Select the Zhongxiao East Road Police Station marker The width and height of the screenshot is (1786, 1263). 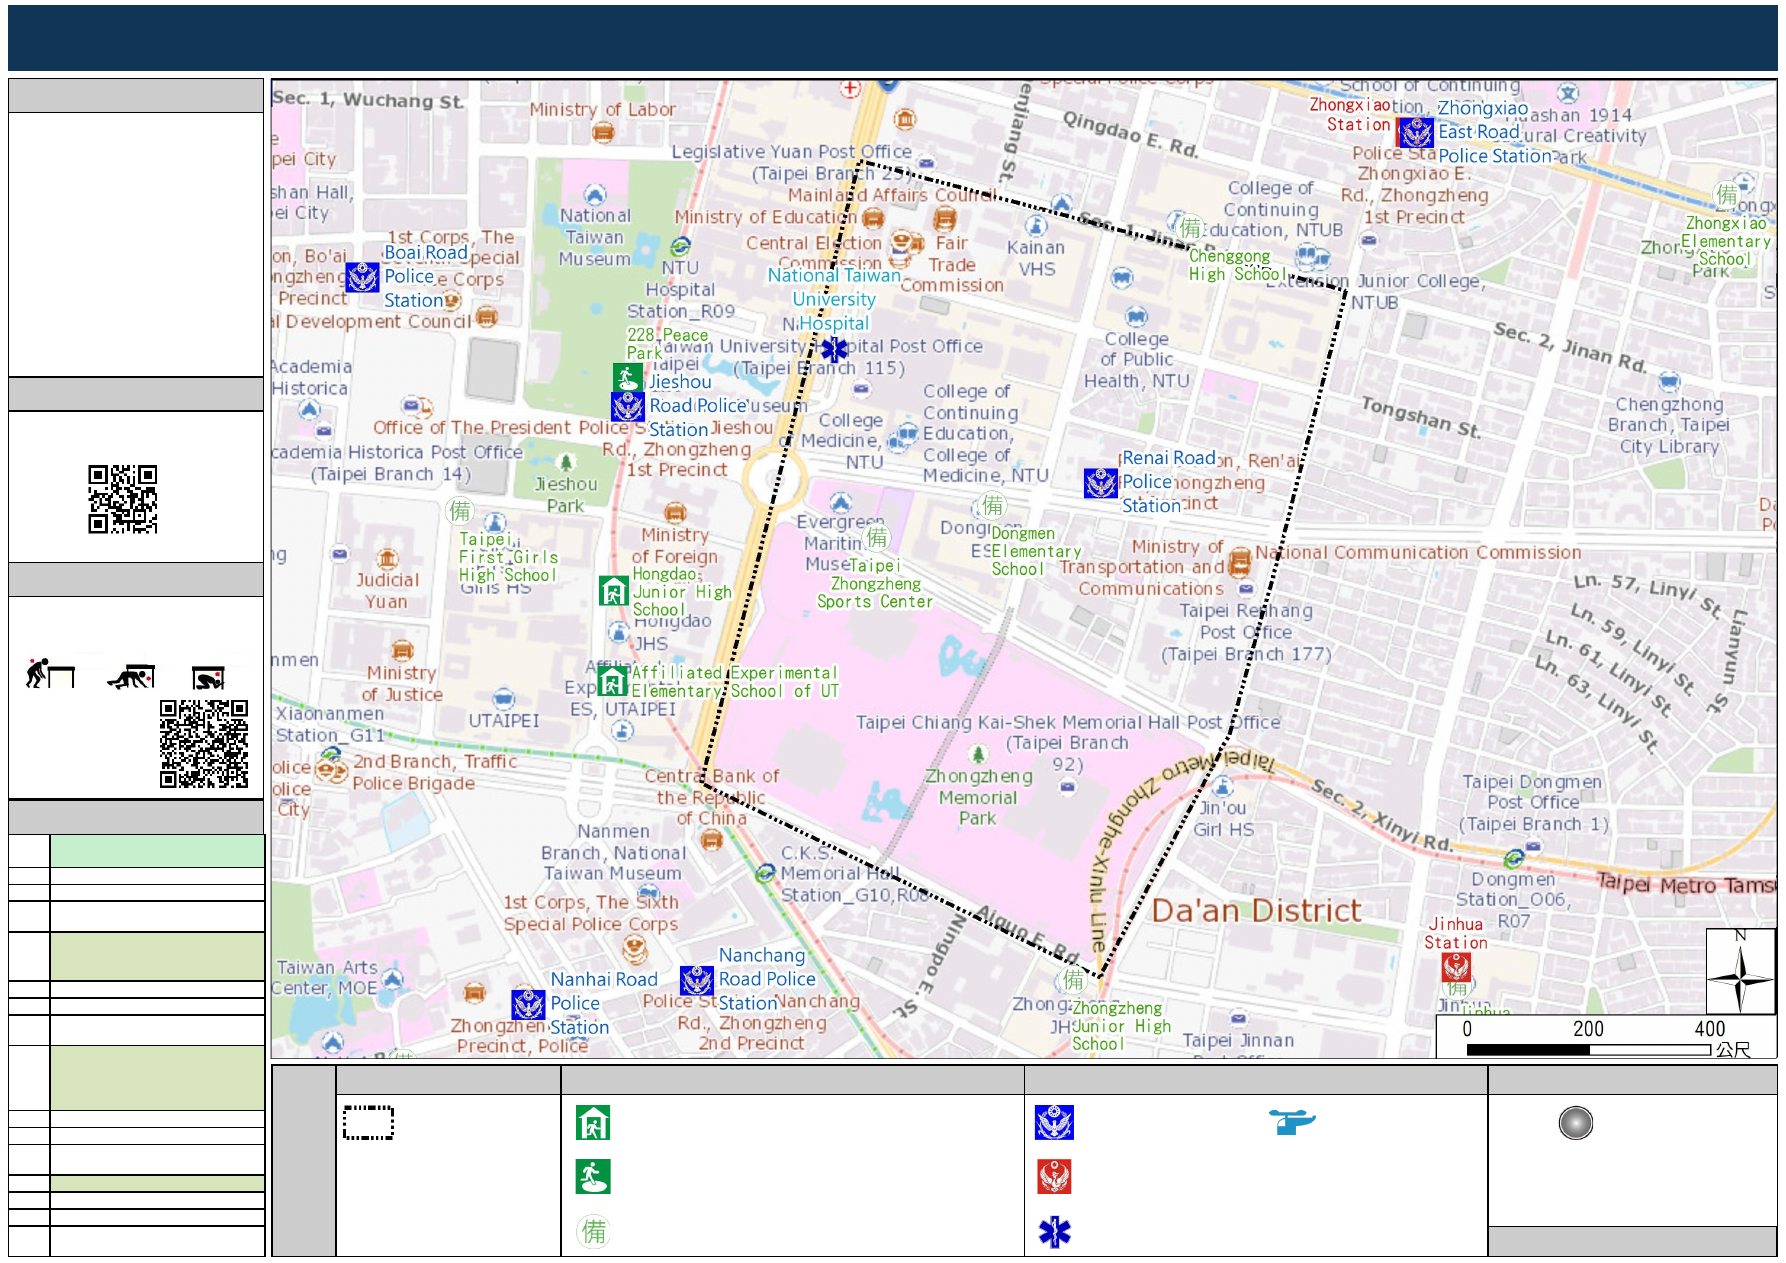click(1415, 132)
